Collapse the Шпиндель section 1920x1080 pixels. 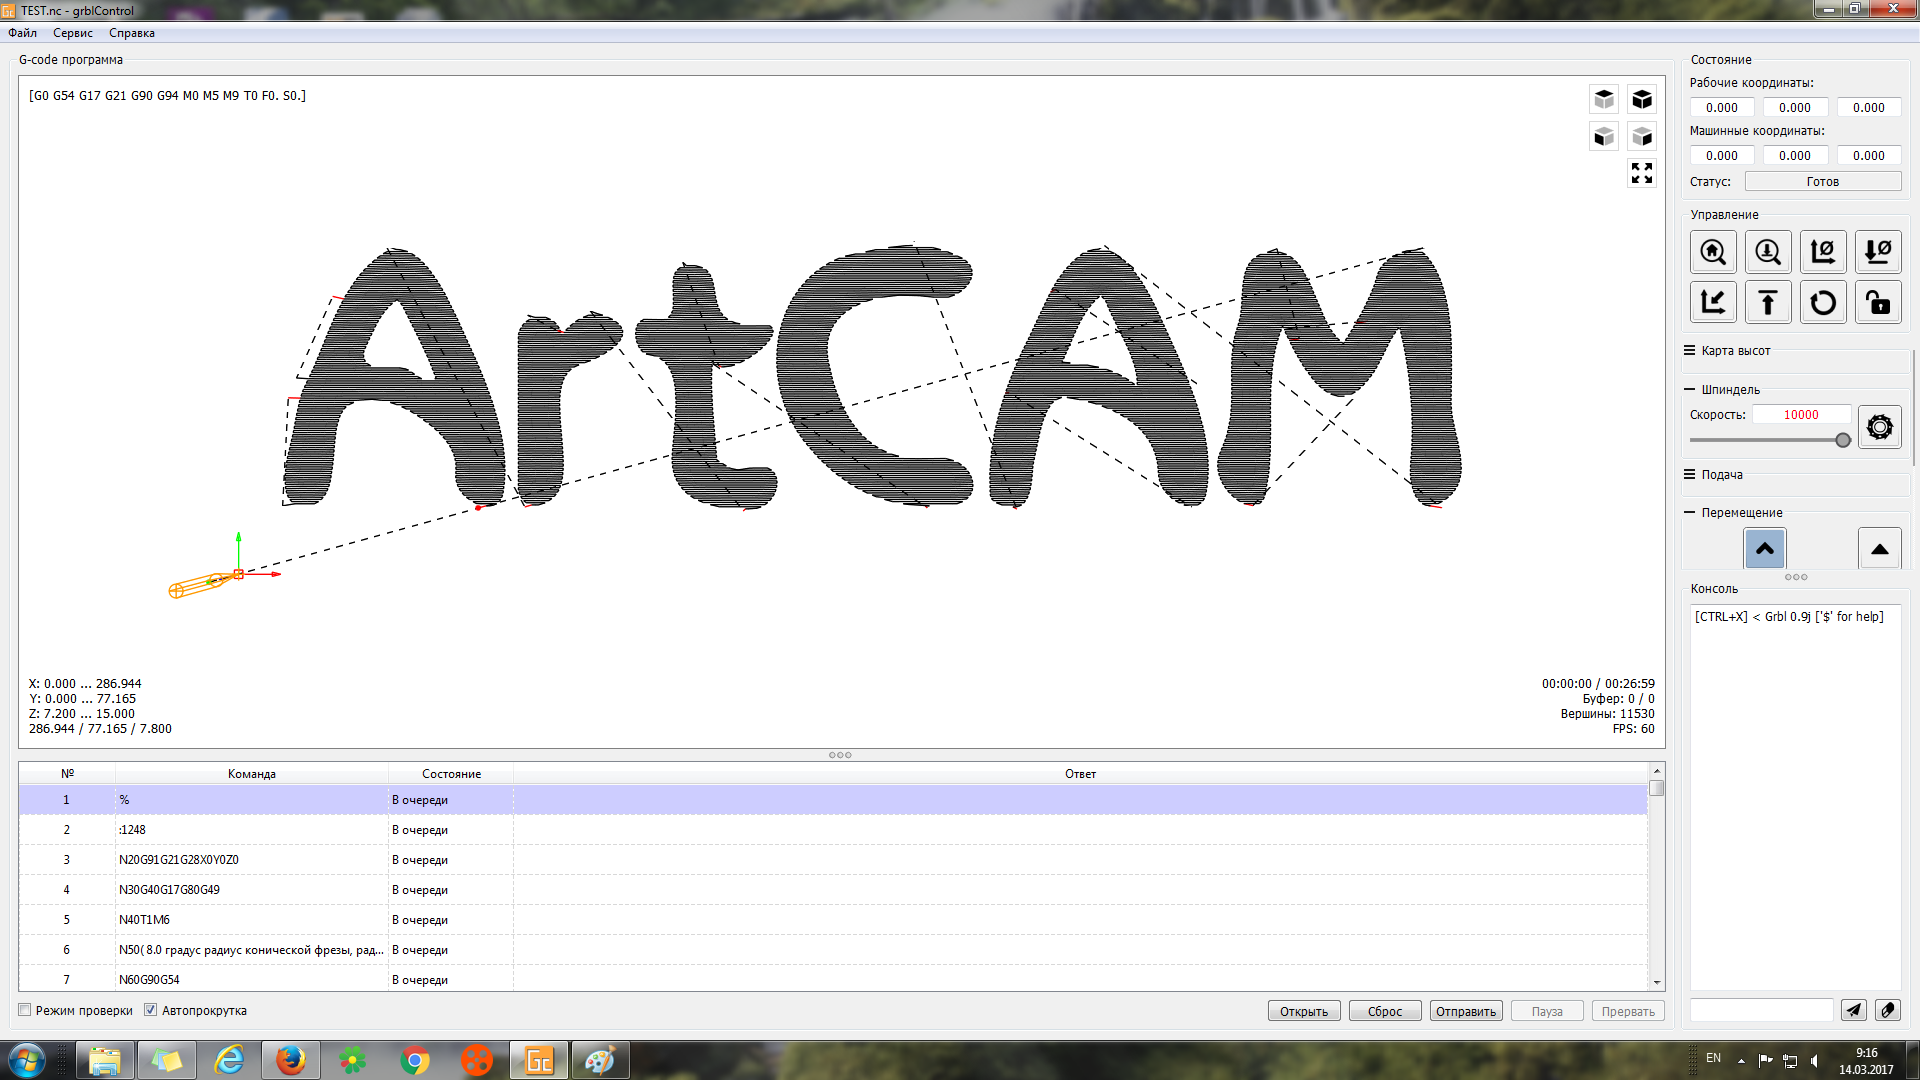(1730, 390)
